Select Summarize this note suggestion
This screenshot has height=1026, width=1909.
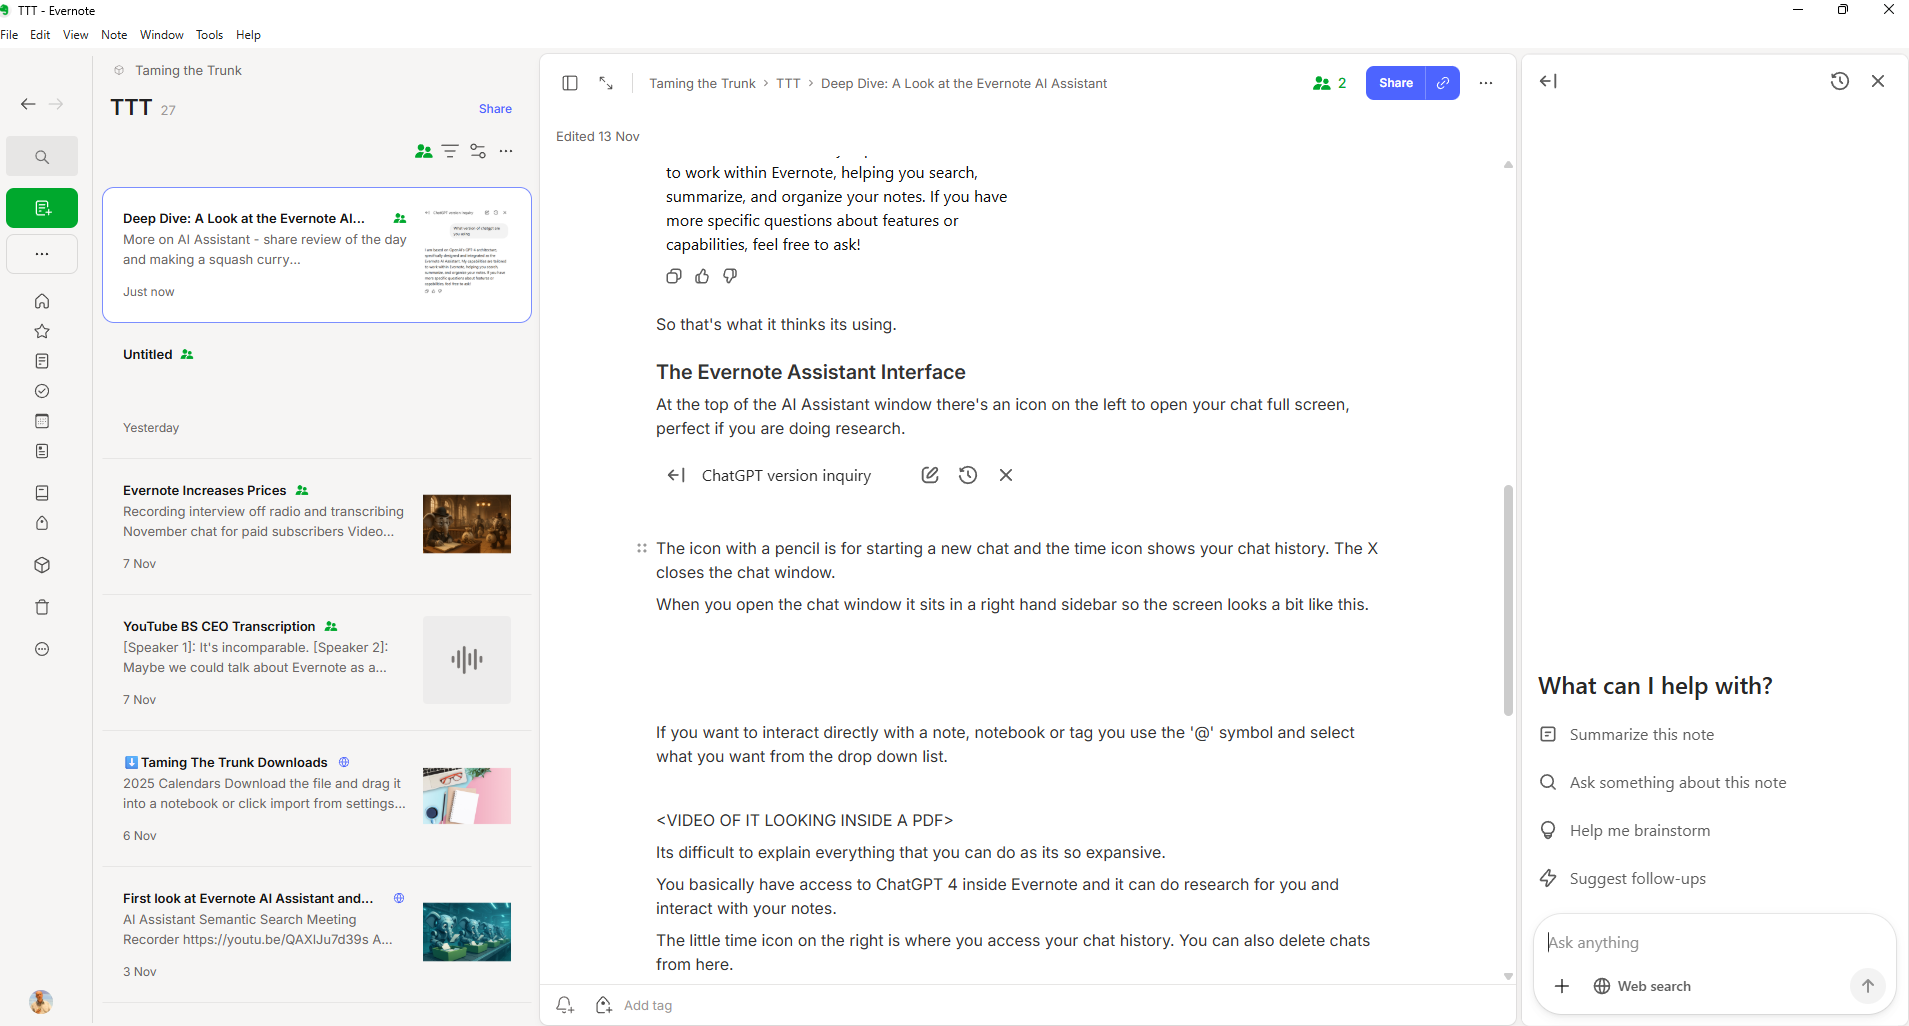pos(1627,735)
